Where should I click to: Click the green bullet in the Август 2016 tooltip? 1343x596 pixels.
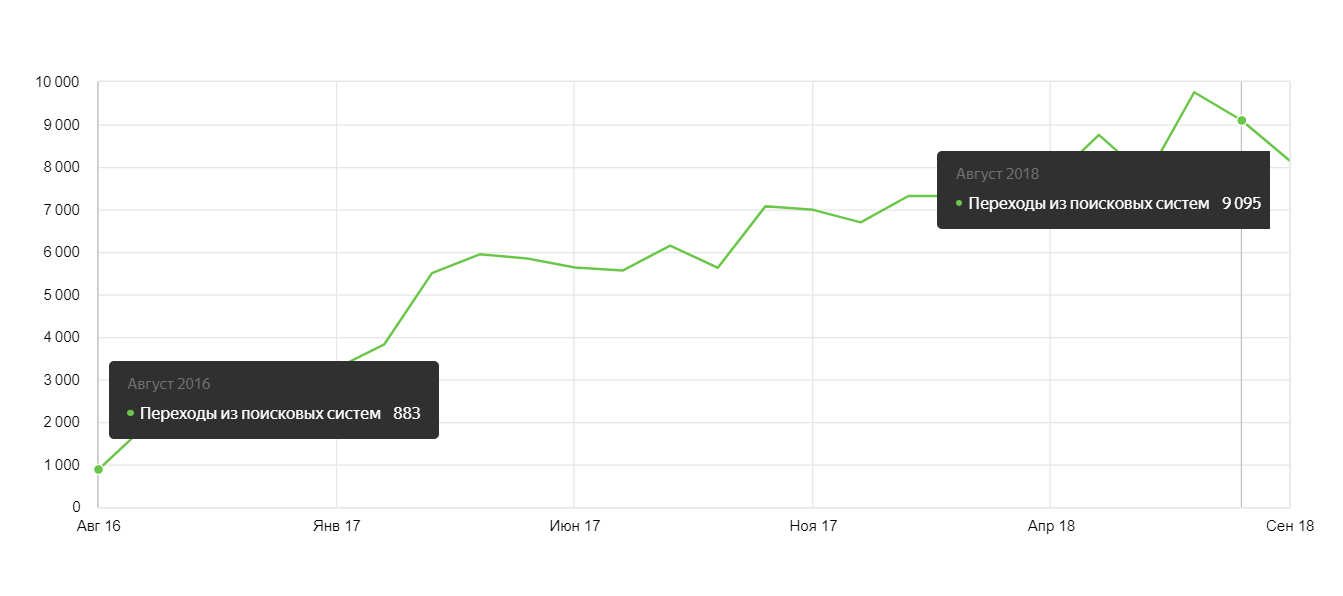pyautogui.click(x=131, y=413)
